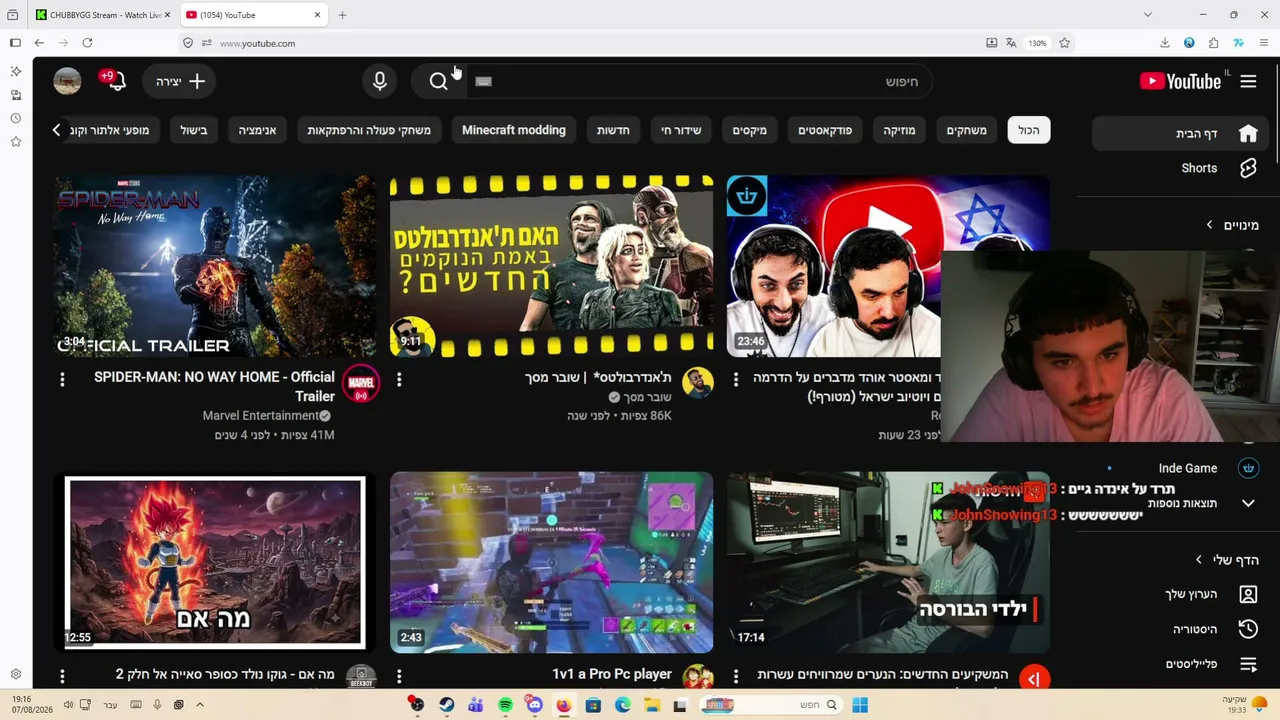Toggle the browser sidebar panel icon
This screenshot has height=720, width=1280.
point(15,43)
